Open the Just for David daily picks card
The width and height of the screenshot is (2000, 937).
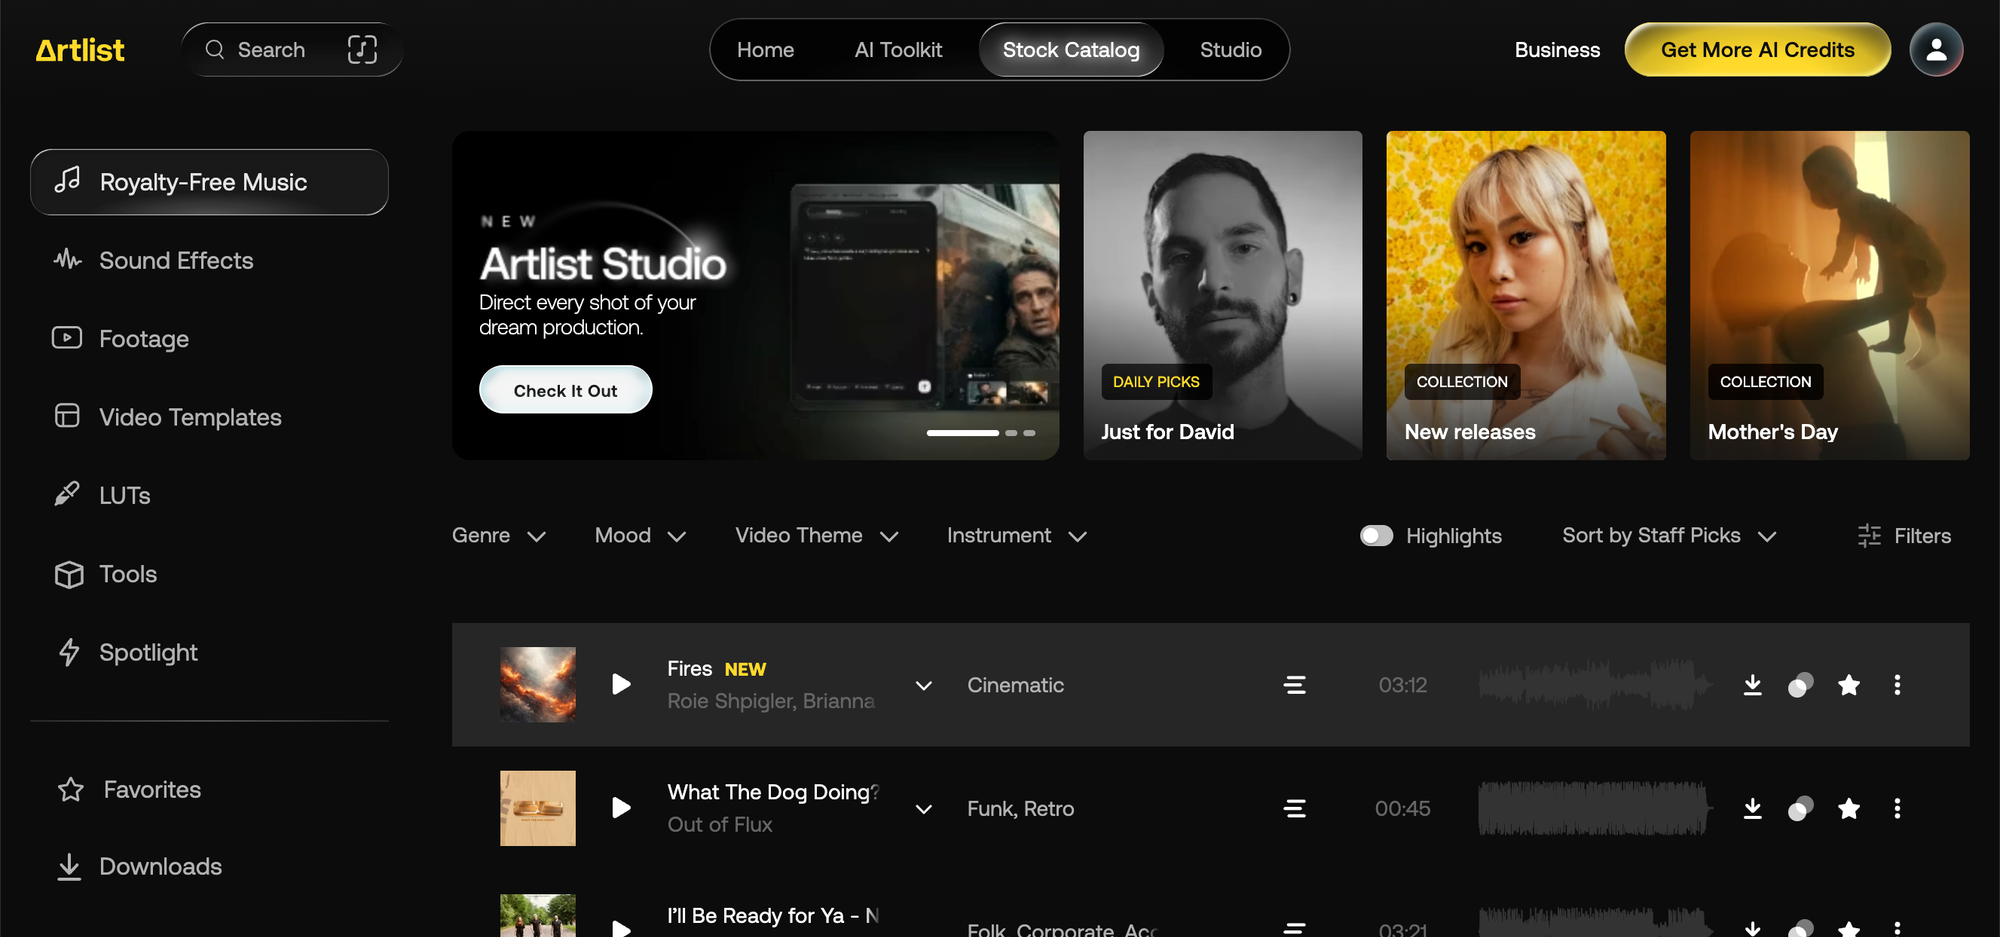[1222, 295]
